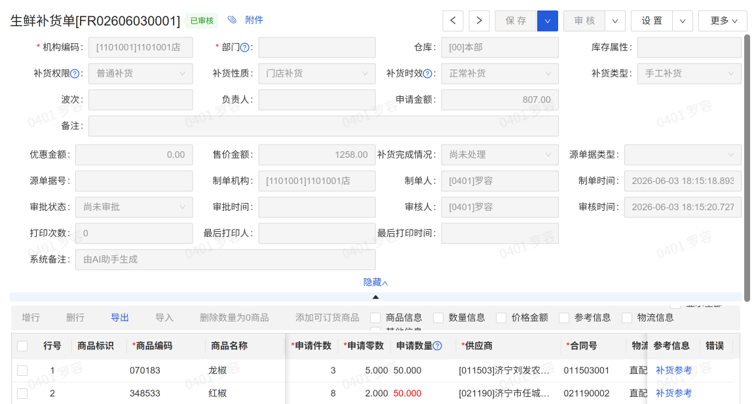Image resolution: width=756 pixels, height=404 pixels.
Task: Click the 设置 button
Action: (652, 21)
